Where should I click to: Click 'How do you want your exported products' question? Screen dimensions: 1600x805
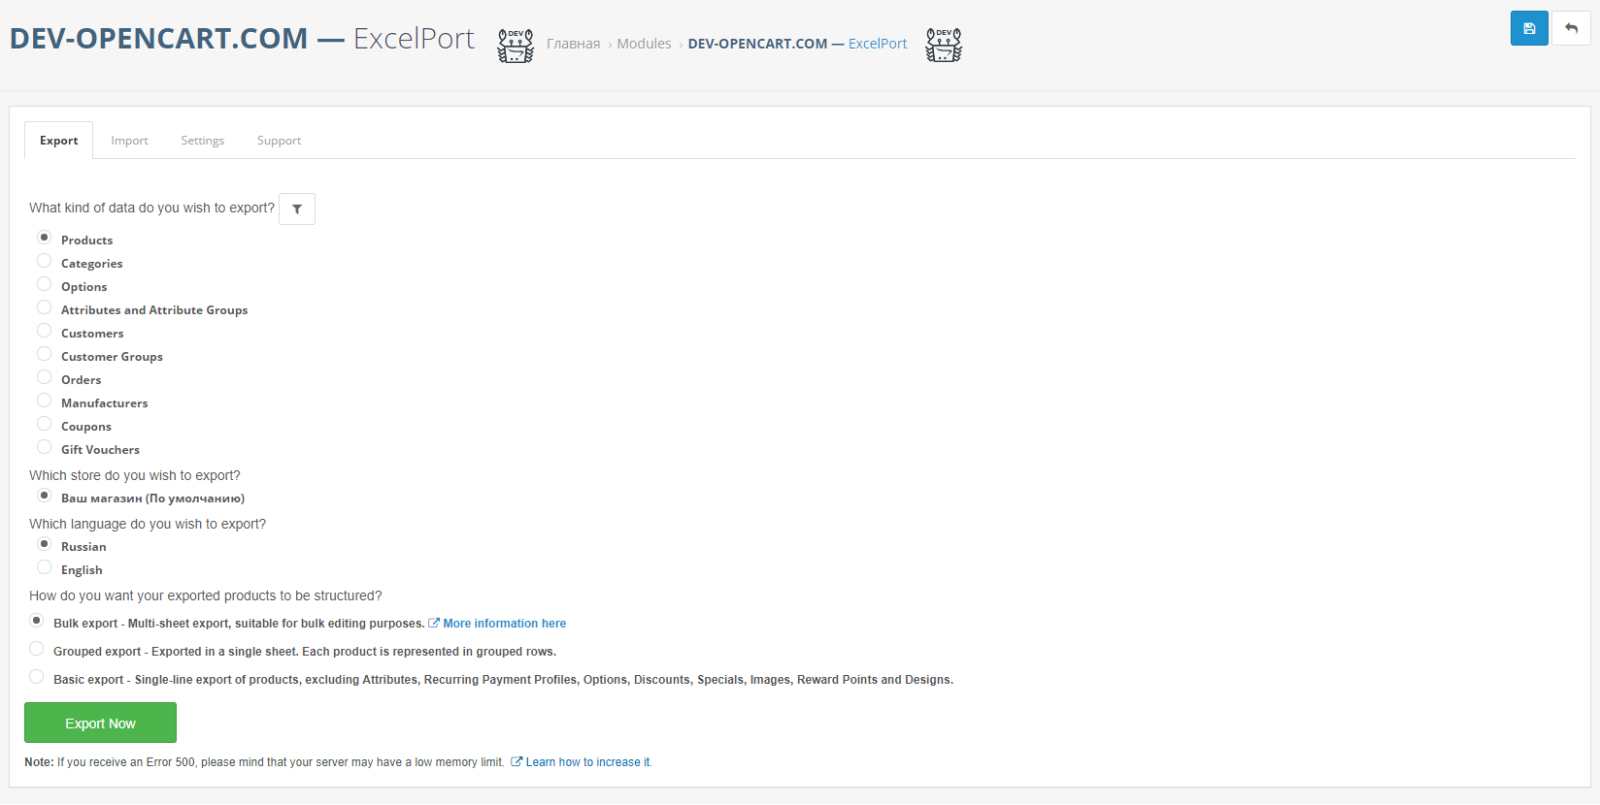coord(205,596)
